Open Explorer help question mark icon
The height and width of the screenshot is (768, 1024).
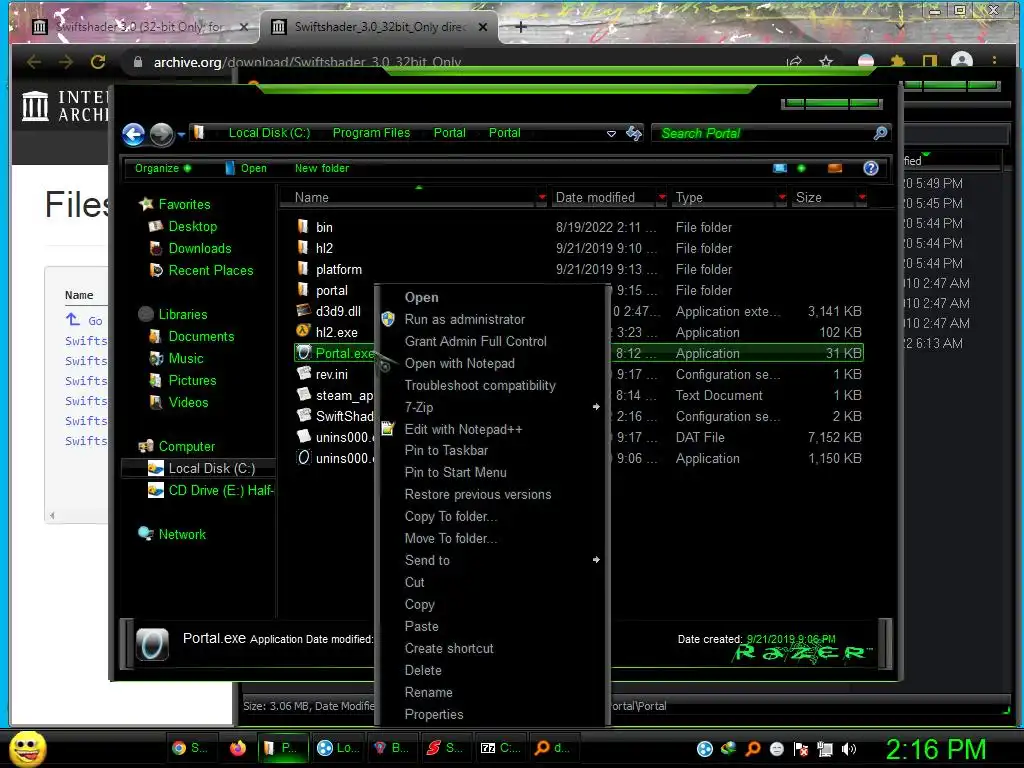pyautogui.click(x=871, y=168)
